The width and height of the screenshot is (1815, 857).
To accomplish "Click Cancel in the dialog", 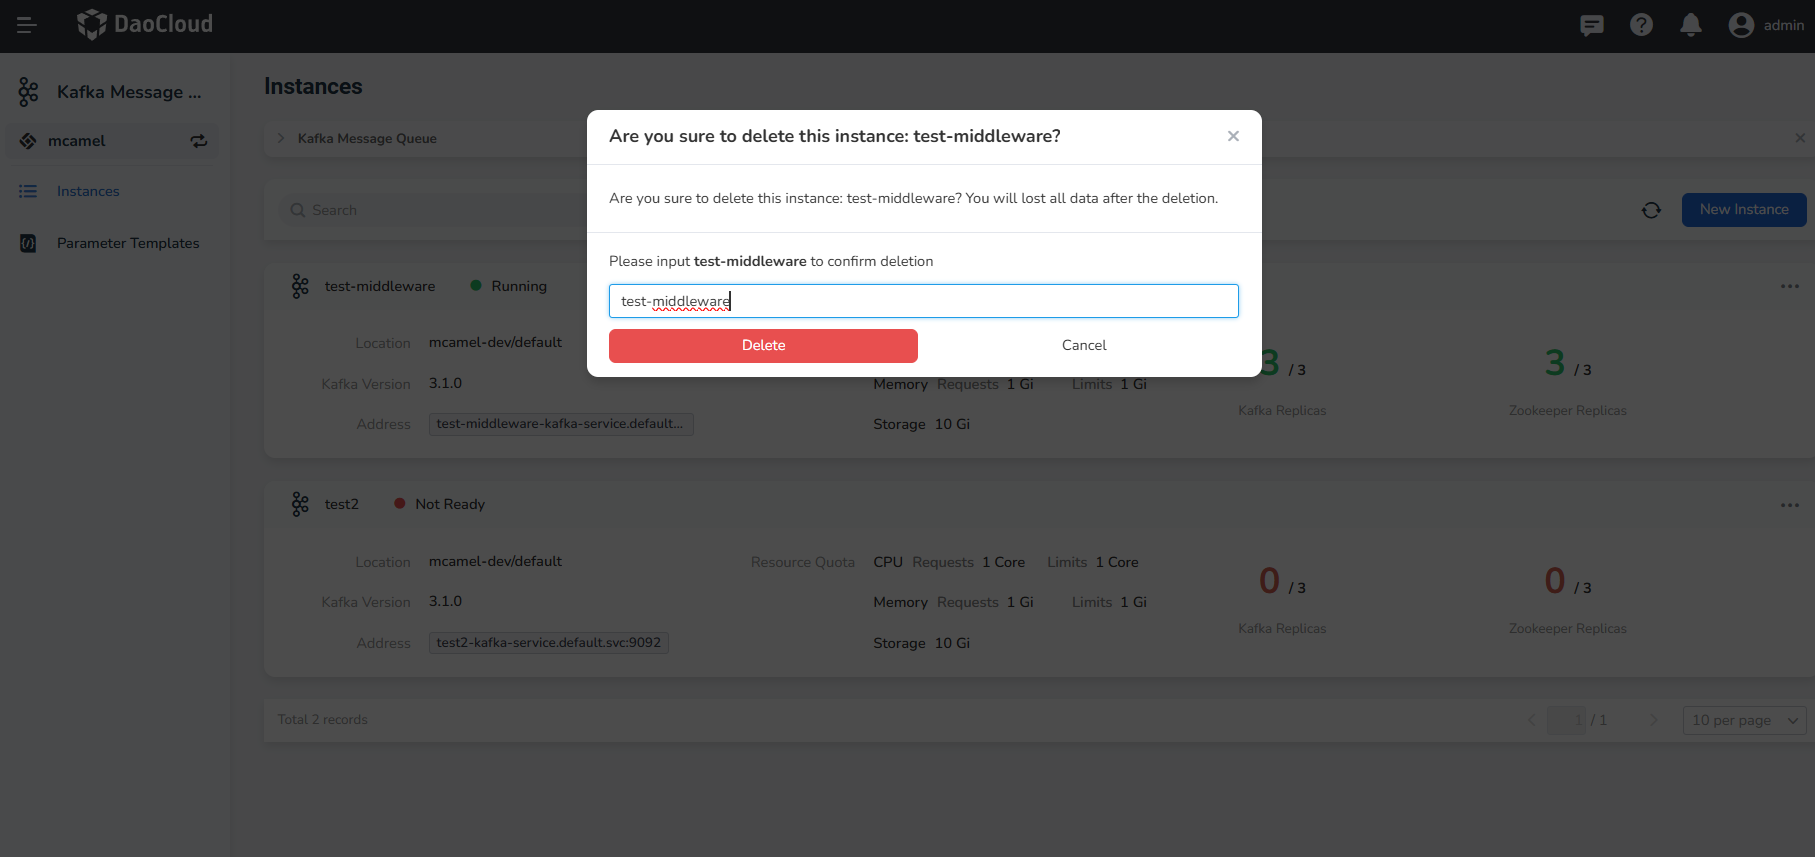I will click(1084, 345).
